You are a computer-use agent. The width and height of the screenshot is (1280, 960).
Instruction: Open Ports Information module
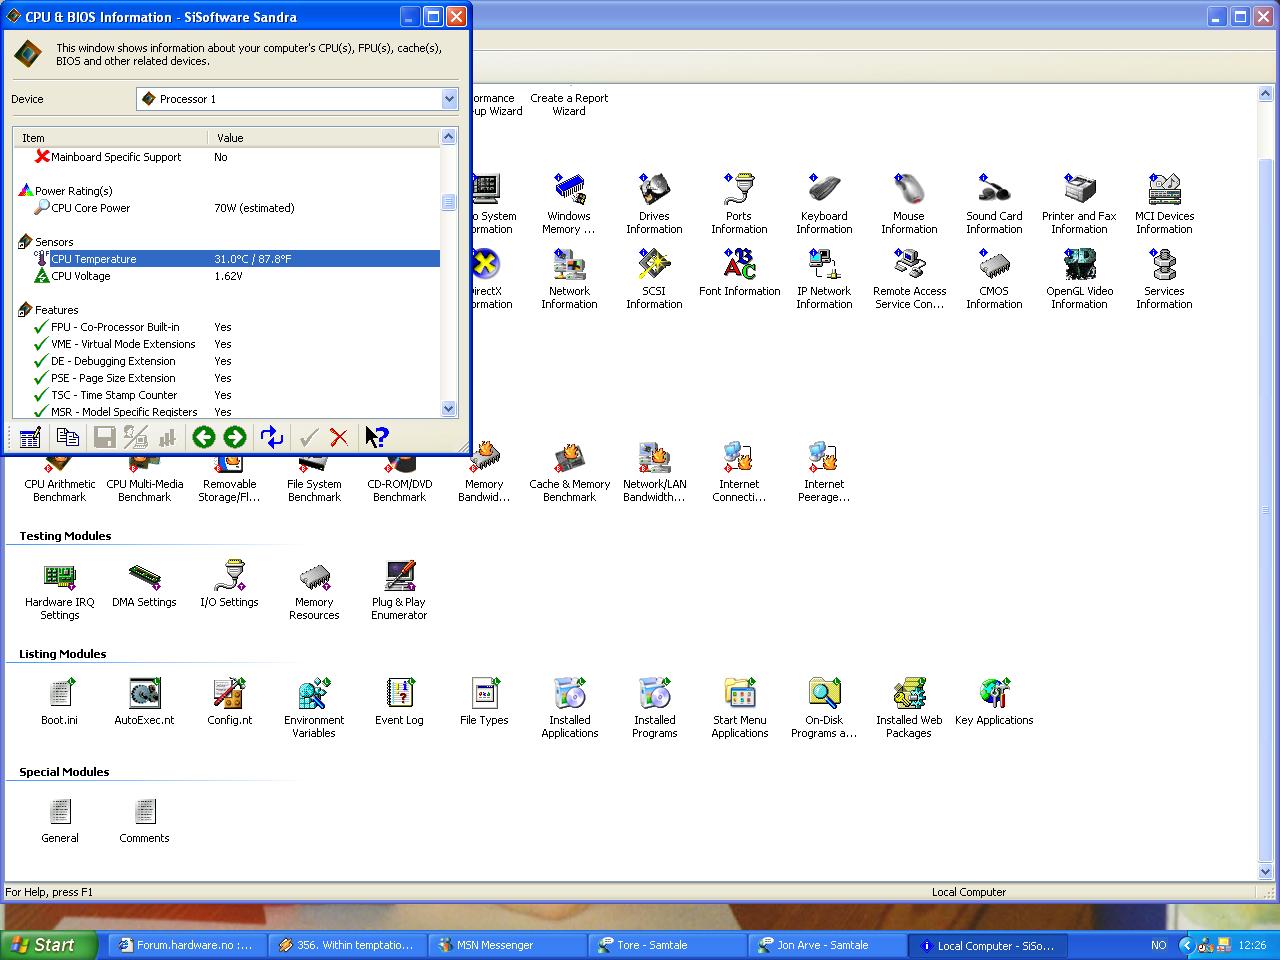739,203
